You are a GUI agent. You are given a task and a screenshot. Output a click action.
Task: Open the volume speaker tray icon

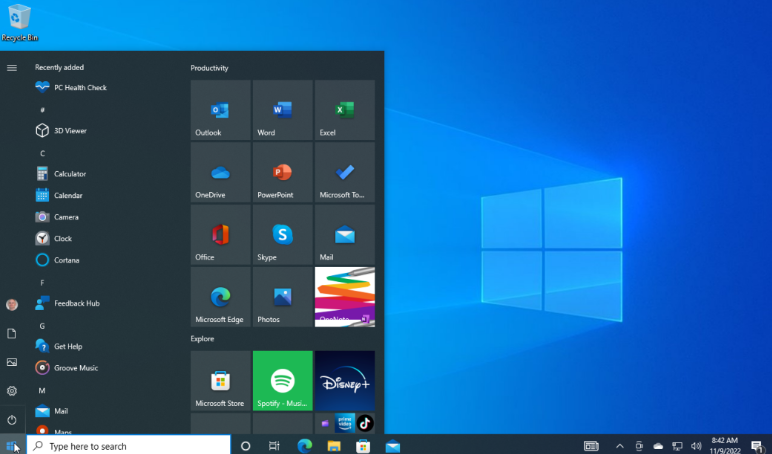coord(696,446)
